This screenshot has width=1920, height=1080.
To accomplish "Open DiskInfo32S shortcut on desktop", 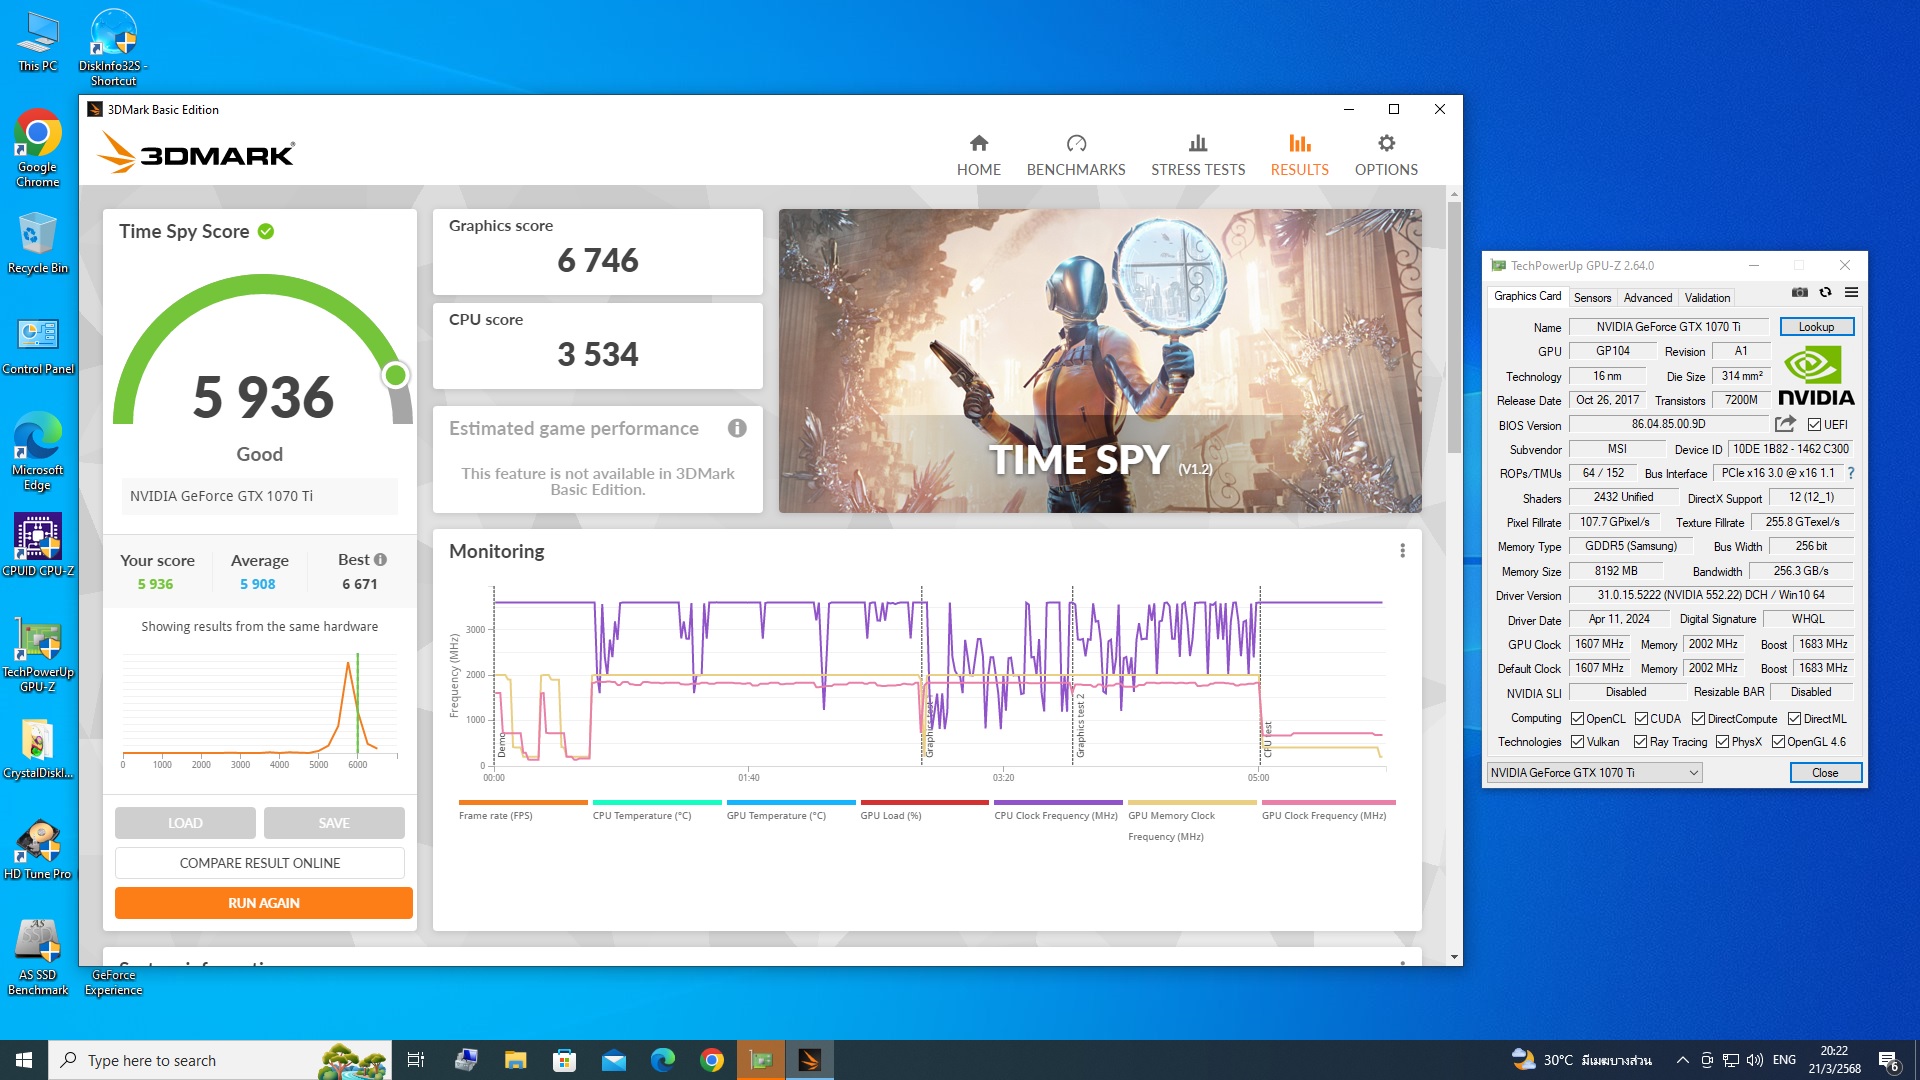I will click(113, 48).
